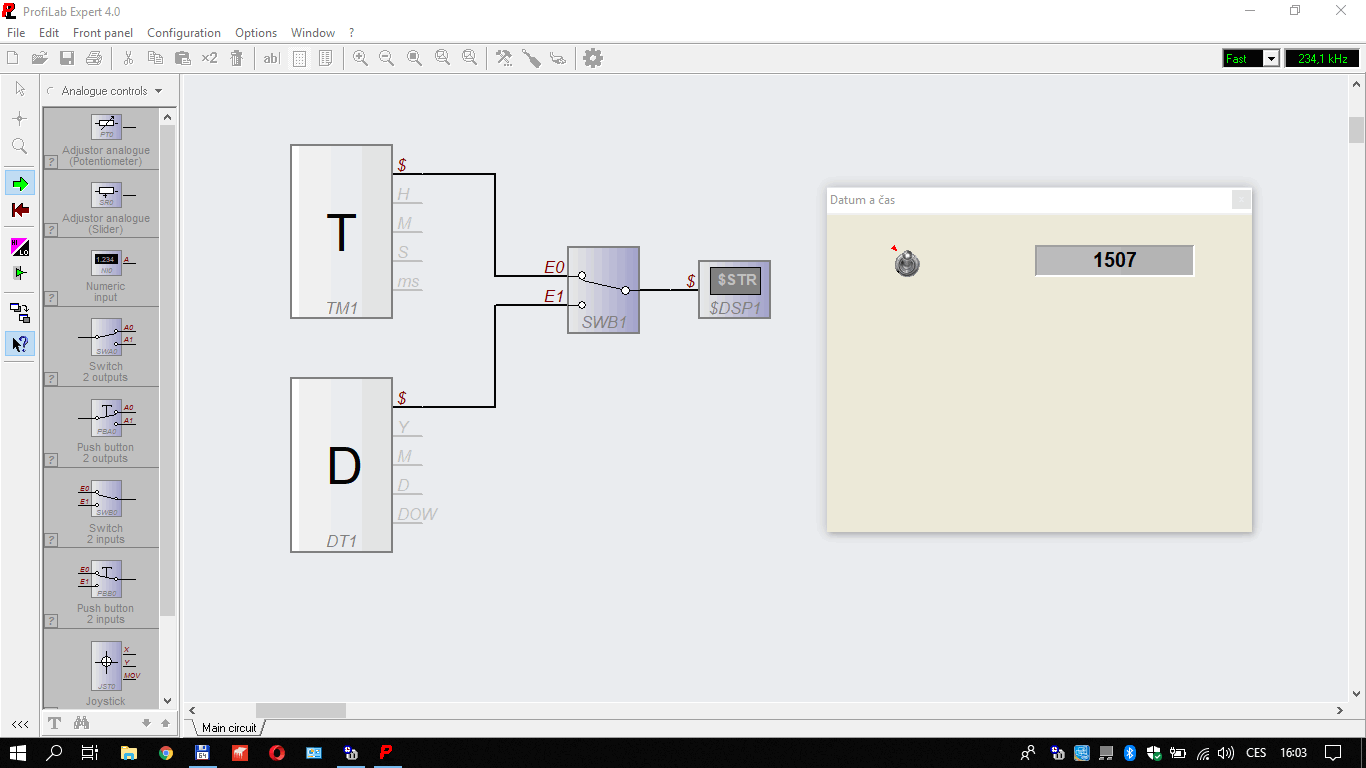Select the radio button beside Analogue controls
The height and width of the screenshot is (768, 1366).
pos(51,91)
